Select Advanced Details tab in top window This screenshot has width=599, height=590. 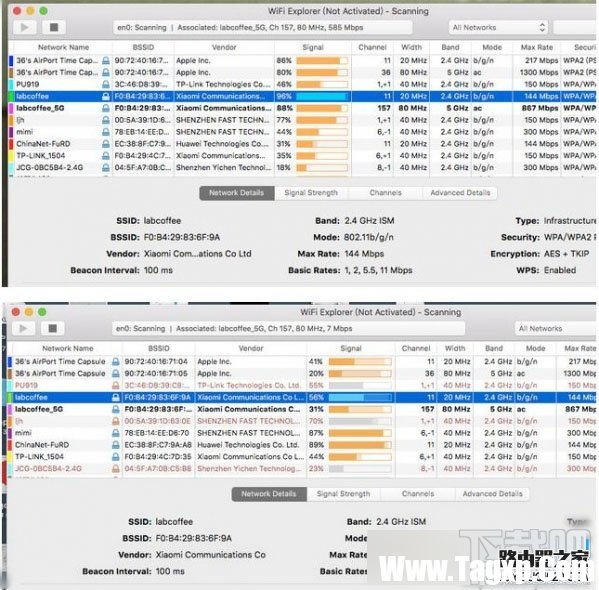(460, 193)
